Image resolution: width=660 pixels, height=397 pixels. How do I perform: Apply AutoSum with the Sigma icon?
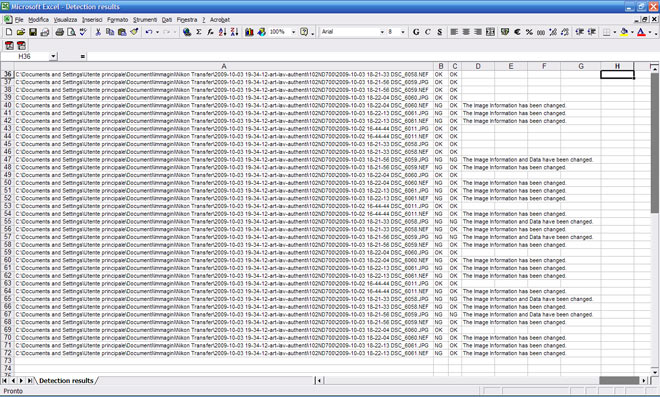pyautogui.click(x=199, y=32)
